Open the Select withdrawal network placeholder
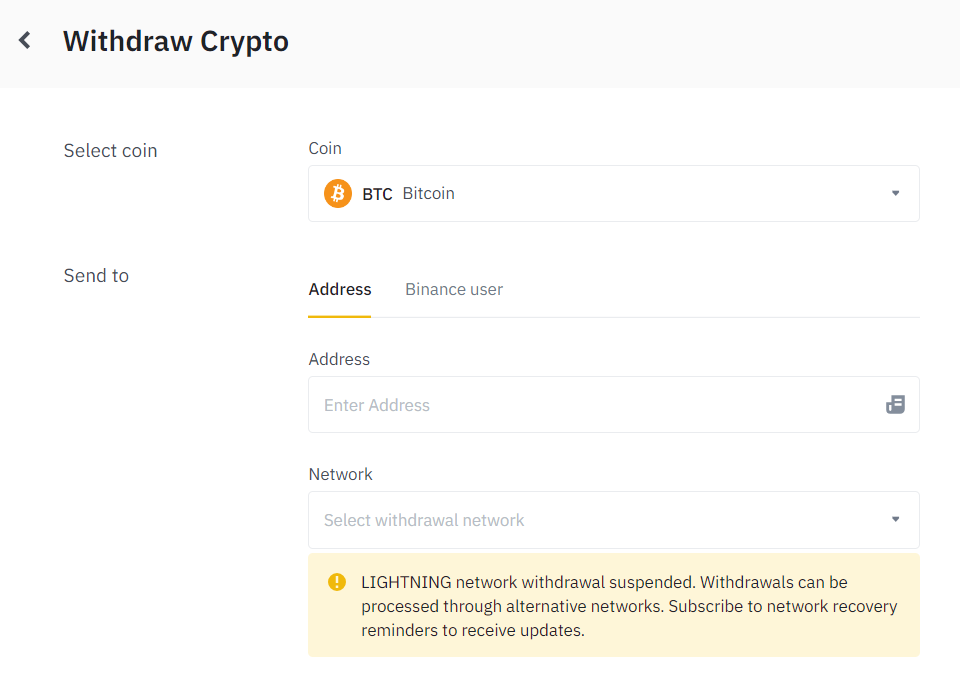Screen dimensions: 960x680 point(424,520)
